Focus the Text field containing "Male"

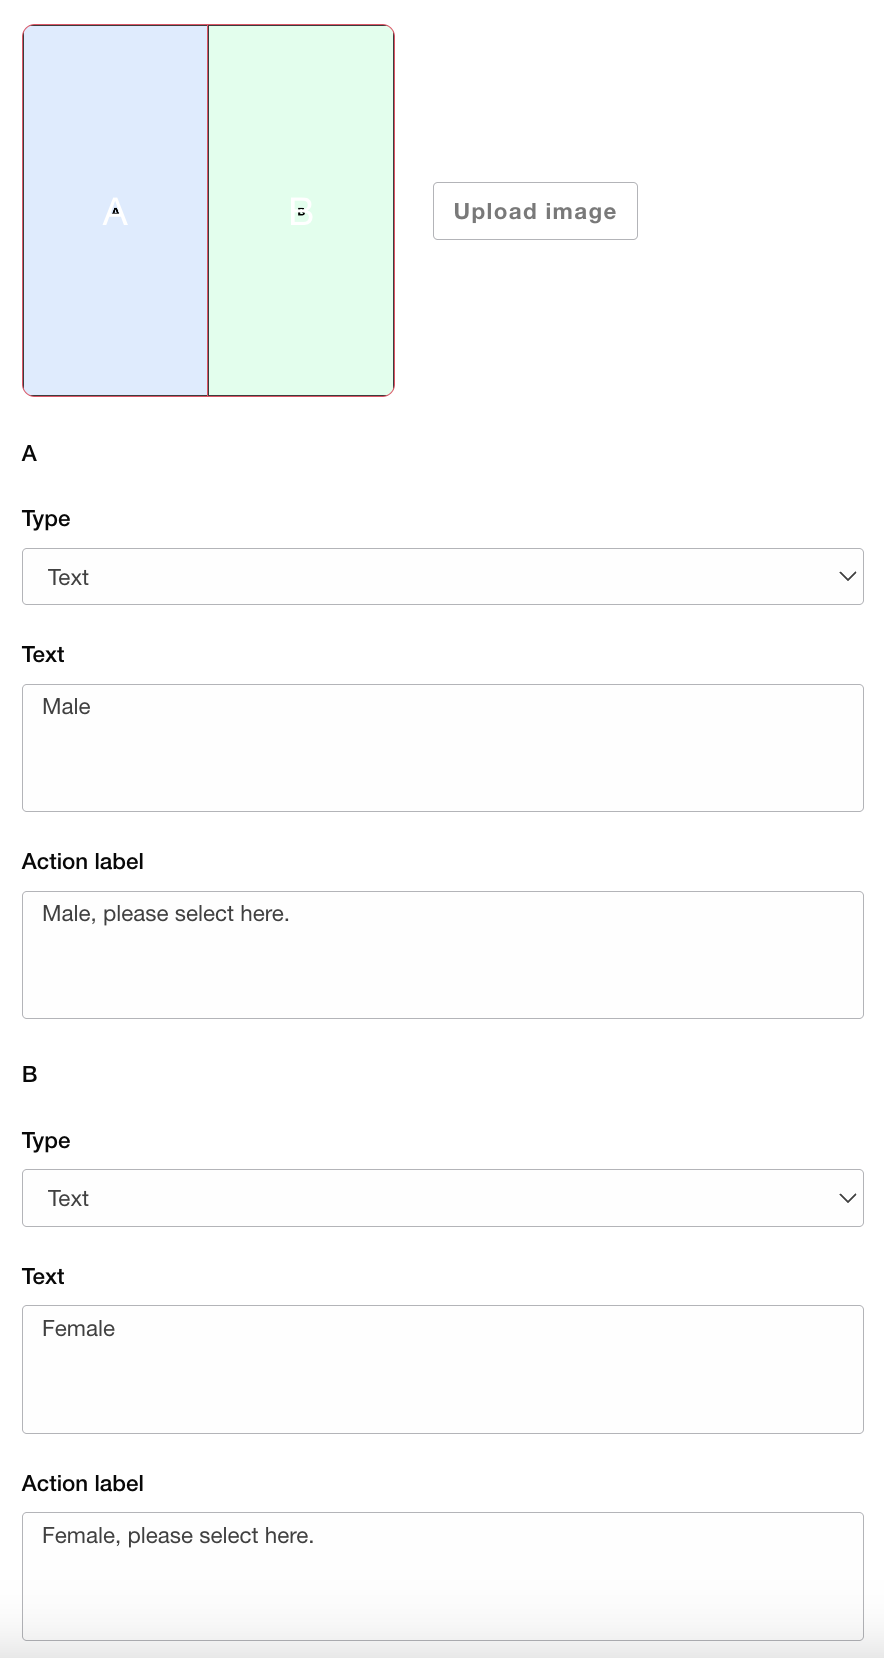point(442,747)
